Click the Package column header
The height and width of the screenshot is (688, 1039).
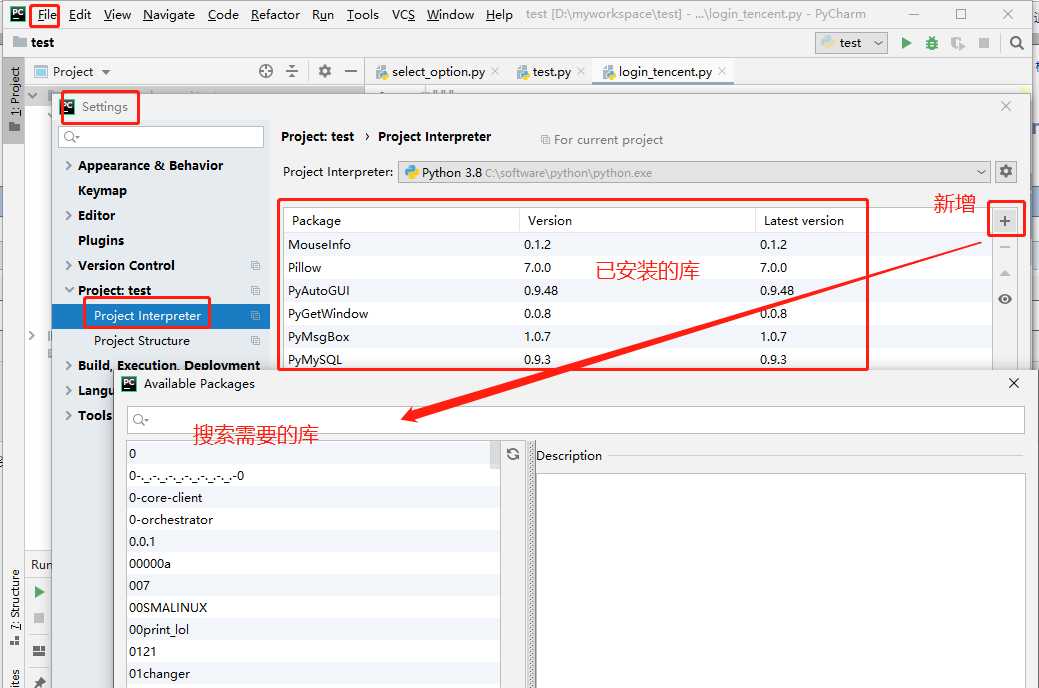click(401, 221)
